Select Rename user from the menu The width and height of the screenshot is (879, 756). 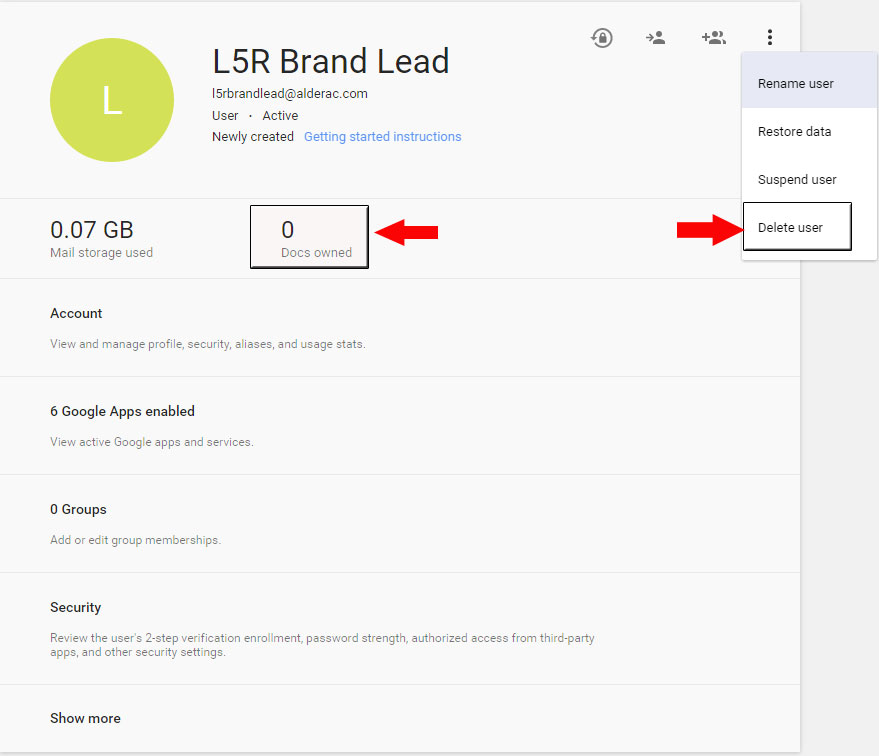(809, 84)
